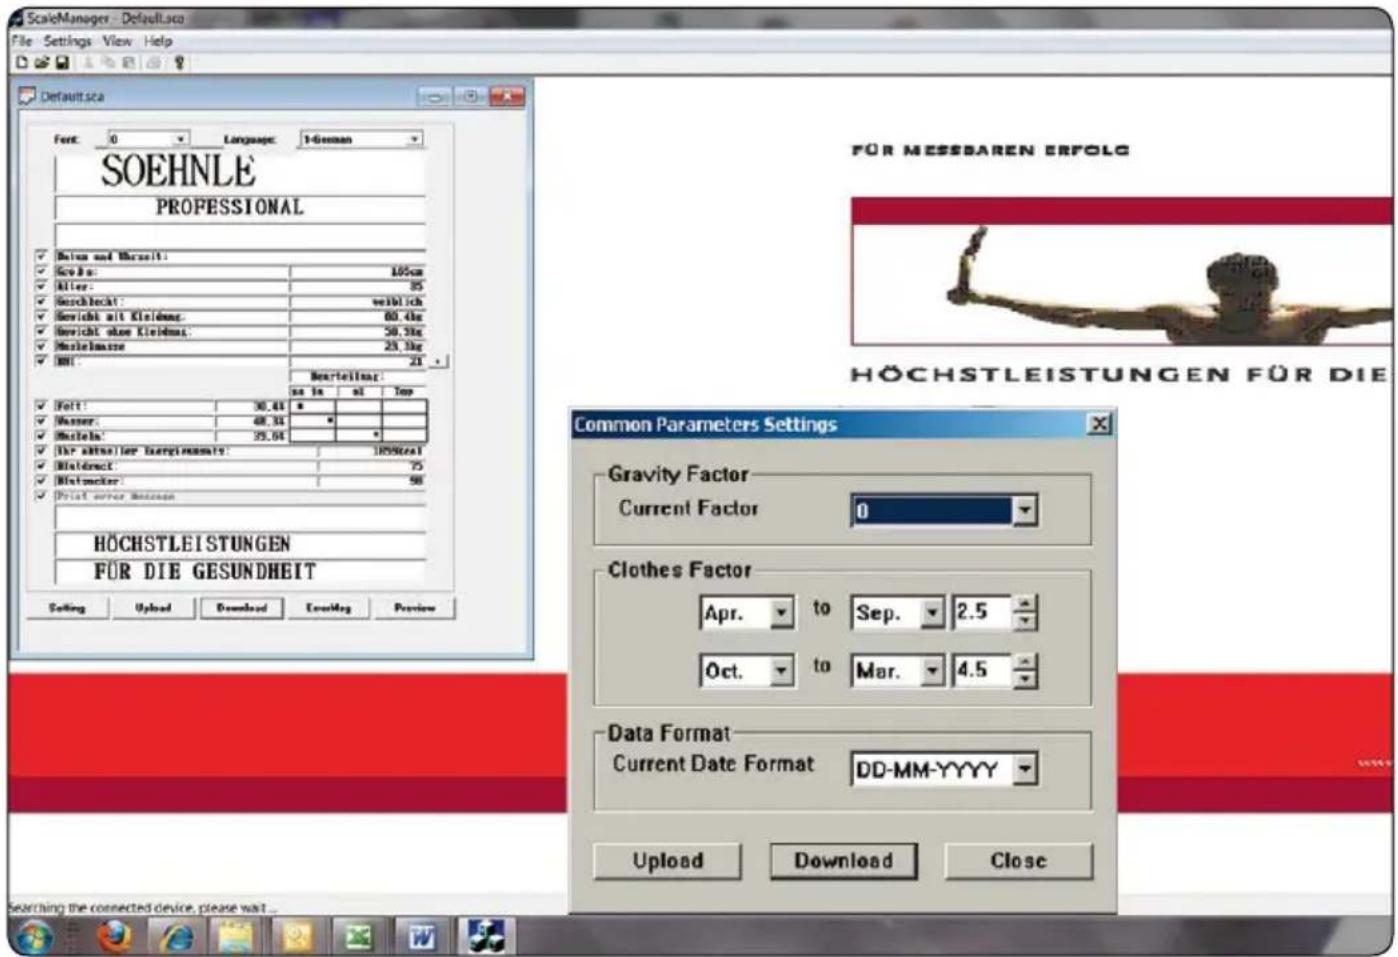Increase the 2.5 clothes factor spinner

[x=1025, y=604]
